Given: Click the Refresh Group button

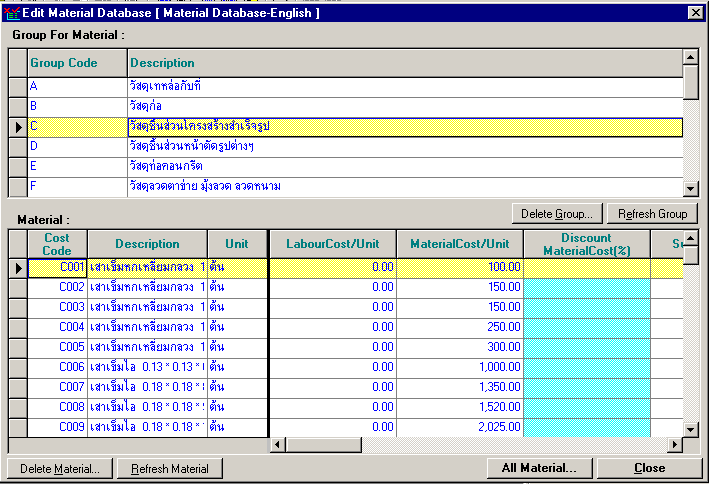Looking at the screenshot, I should (652, 214).
